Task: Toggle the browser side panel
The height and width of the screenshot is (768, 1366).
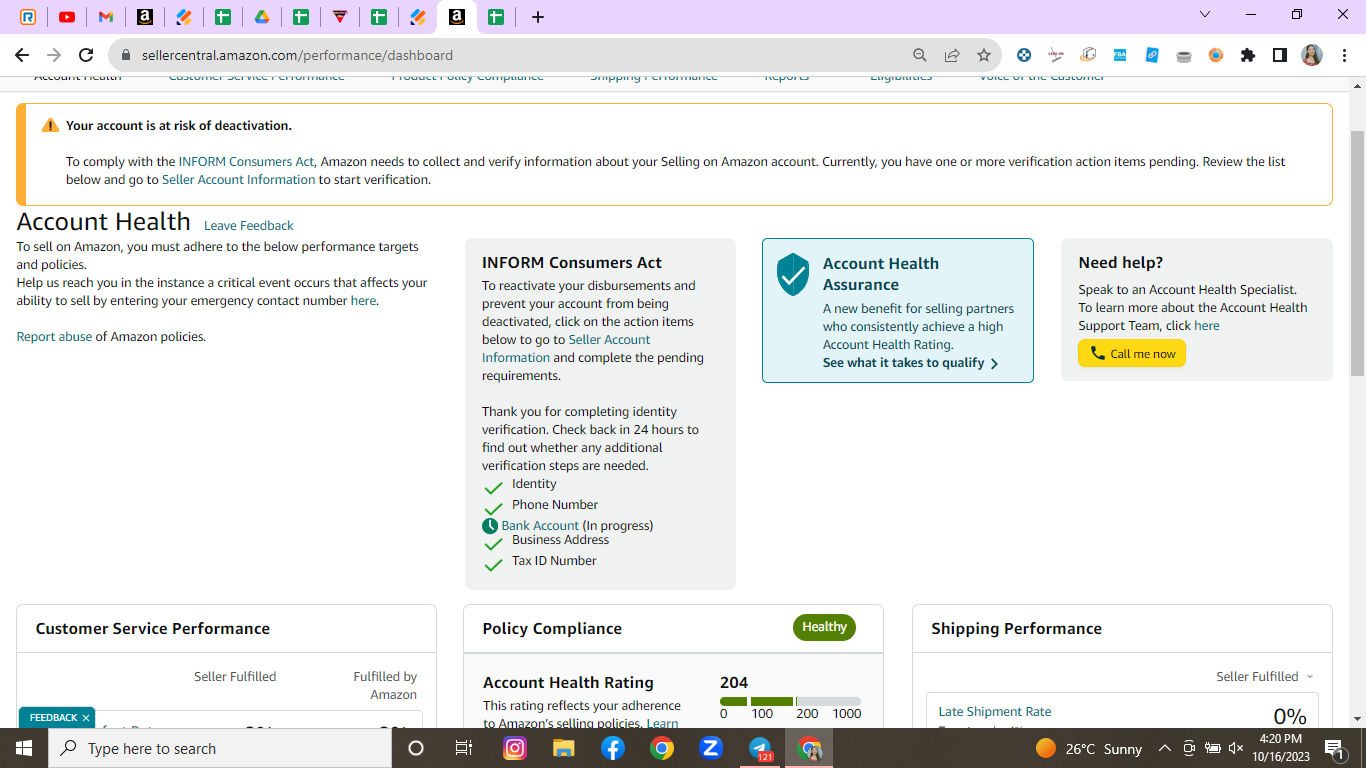Action: click(1280, 55)
